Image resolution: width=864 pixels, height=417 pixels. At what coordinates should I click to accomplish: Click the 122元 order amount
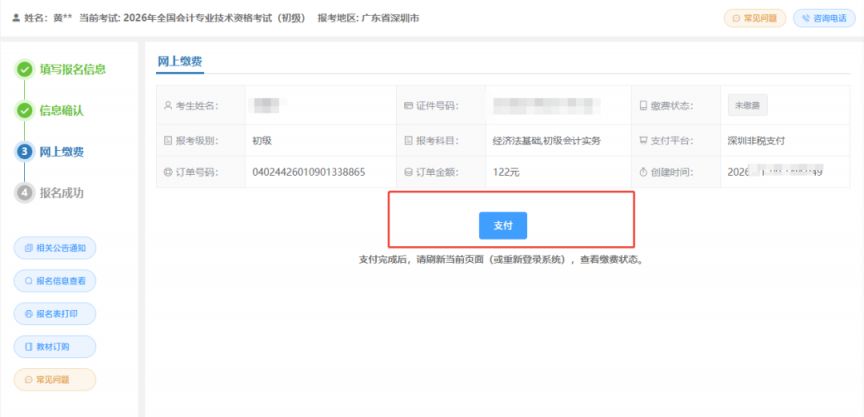[506, 172]
